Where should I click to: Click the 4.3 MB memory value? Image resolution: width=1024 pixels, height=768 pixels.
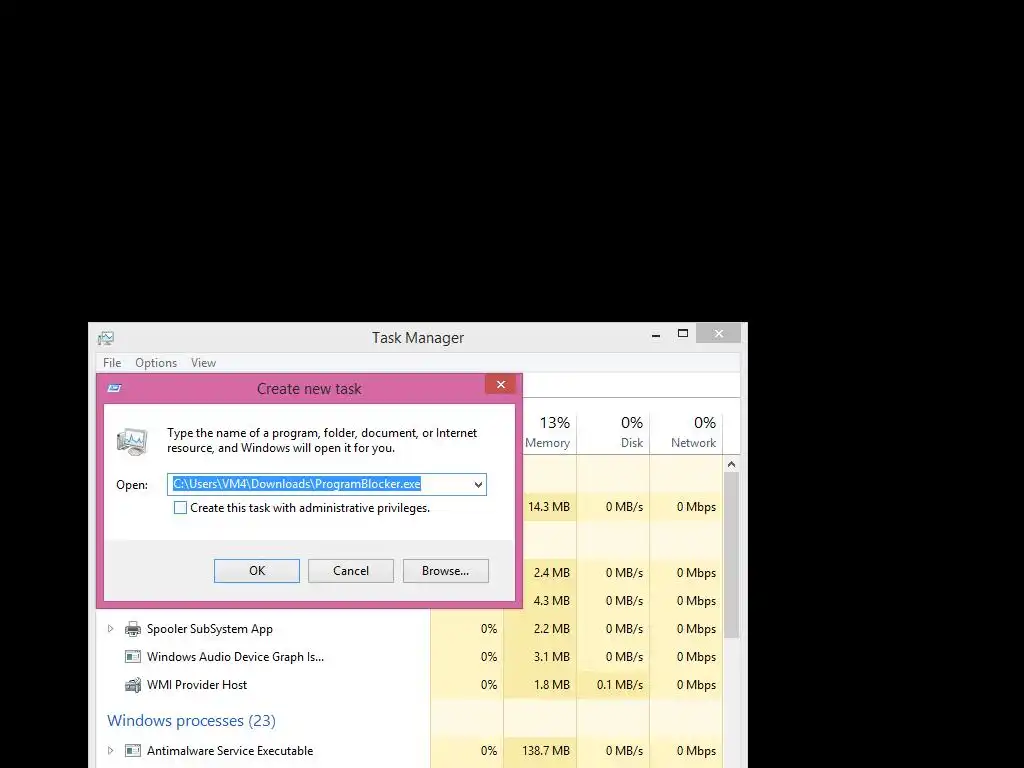(552, 601)
